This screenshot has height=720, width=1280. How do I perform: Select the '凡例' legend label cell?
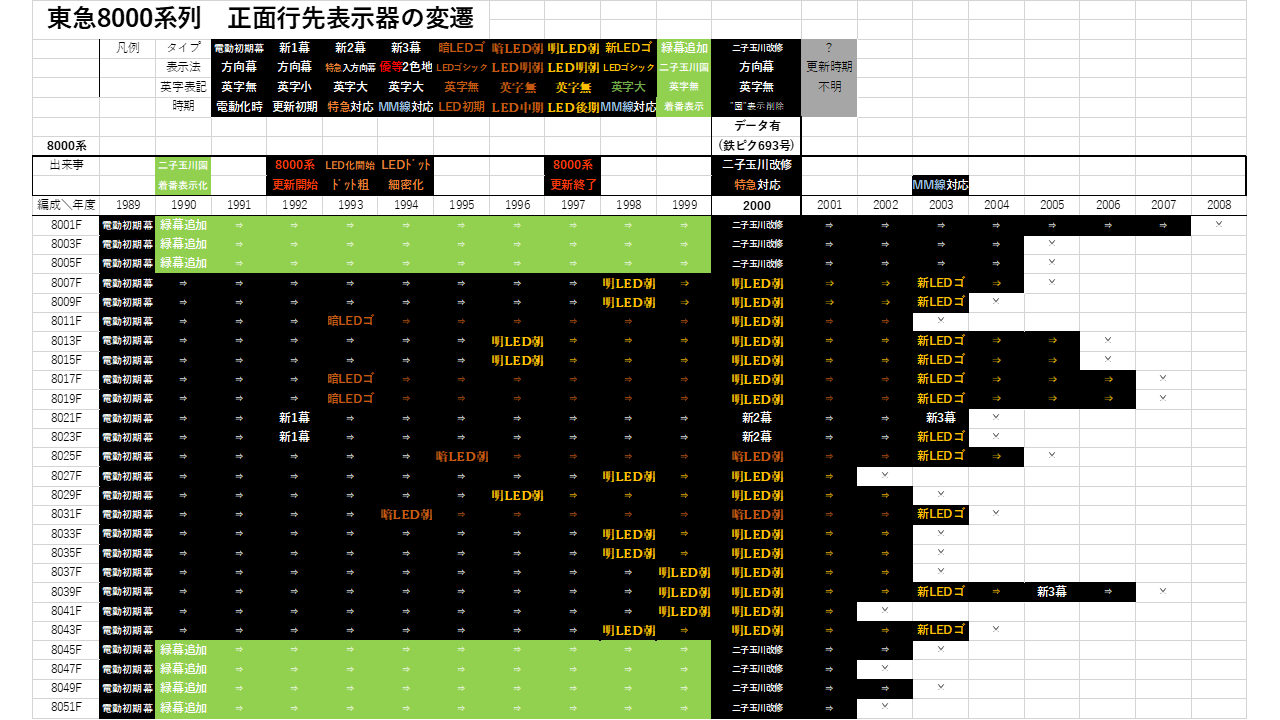click(x=127, y=48)
